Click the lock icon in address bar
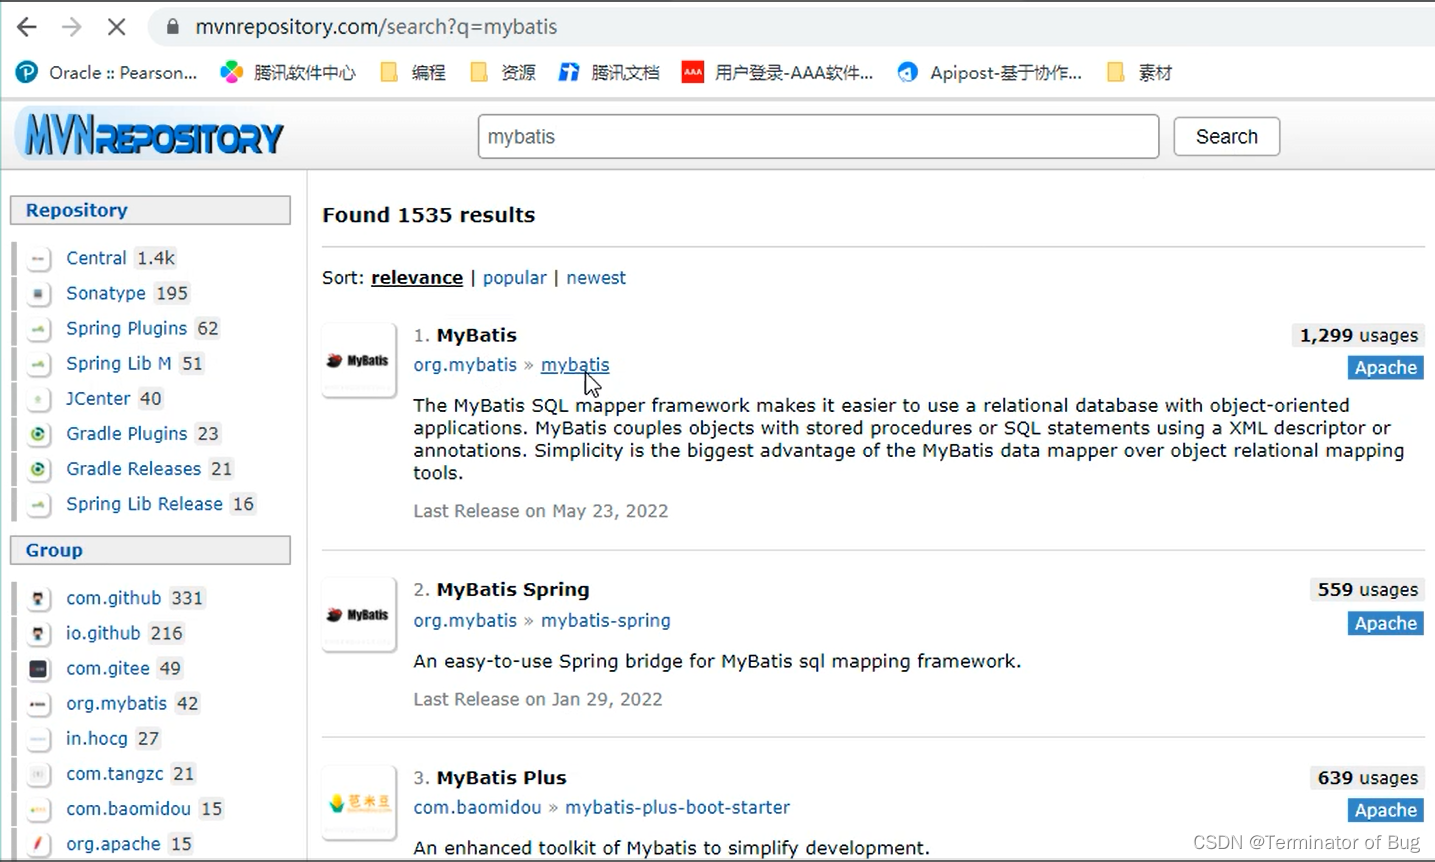This screenshot has width=1435, height=862. click(173, 27)
